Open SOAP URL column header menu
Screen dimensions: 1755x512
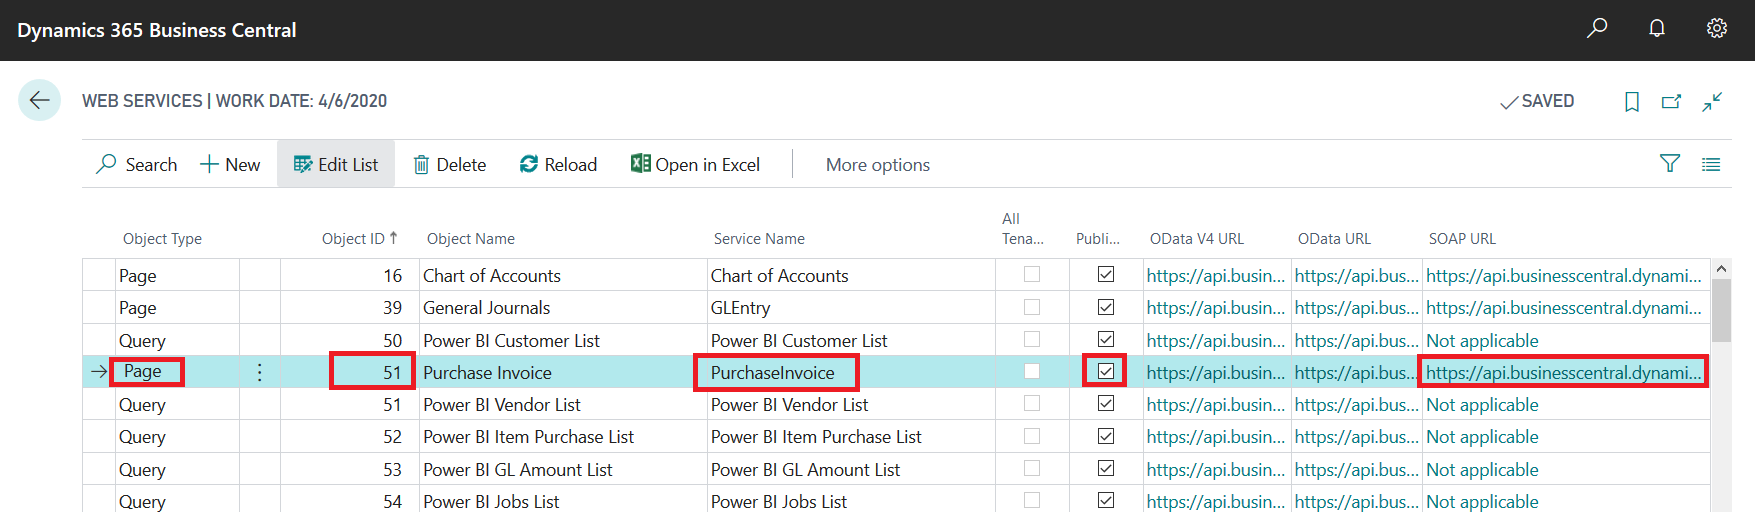(x=1462, y=238)
